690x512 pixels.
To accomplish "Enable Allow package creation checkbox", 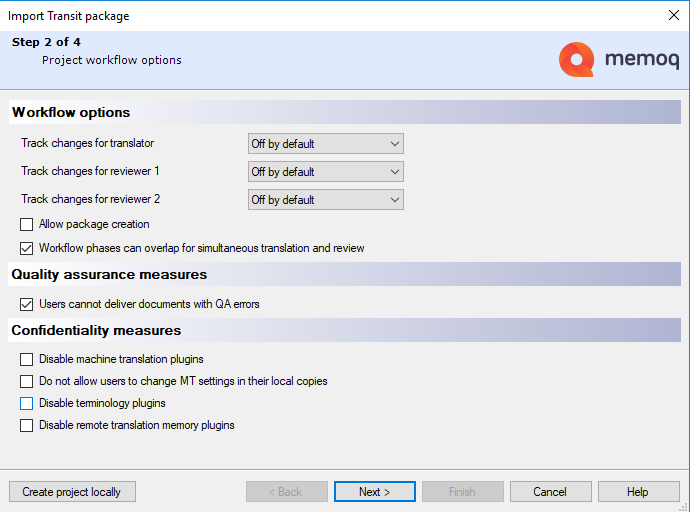I will (27, 225).
